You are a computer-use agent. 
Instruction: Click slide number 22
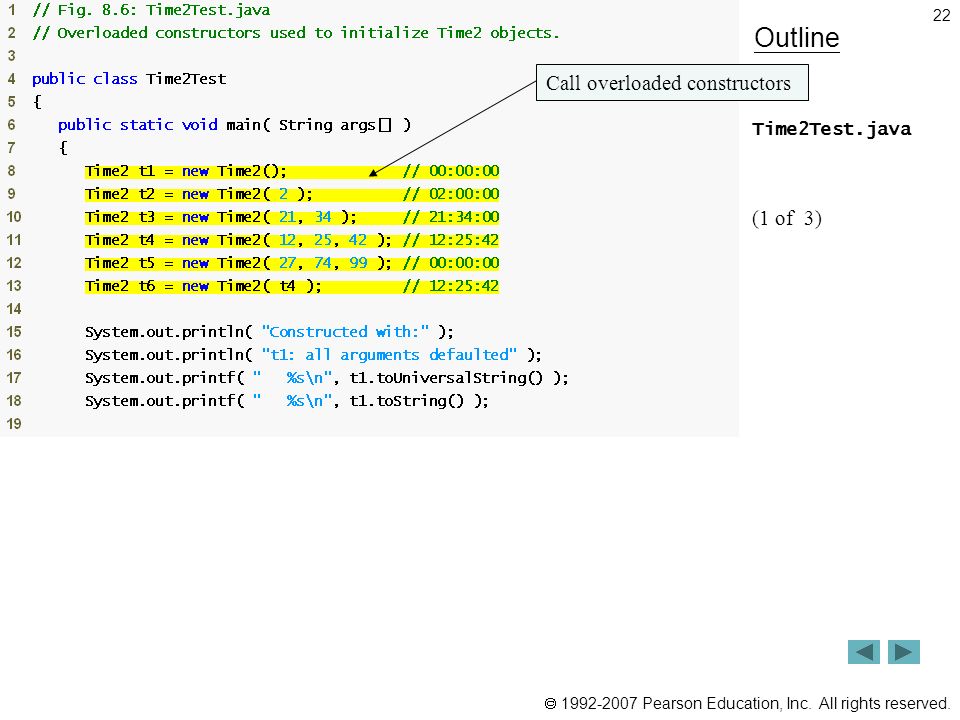(942, 15)
